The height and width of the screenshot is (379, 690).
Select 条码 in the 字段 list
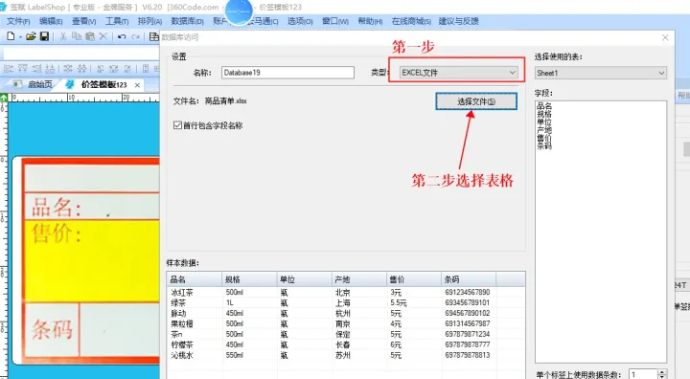pyautogui.click(x=544, y=146)
